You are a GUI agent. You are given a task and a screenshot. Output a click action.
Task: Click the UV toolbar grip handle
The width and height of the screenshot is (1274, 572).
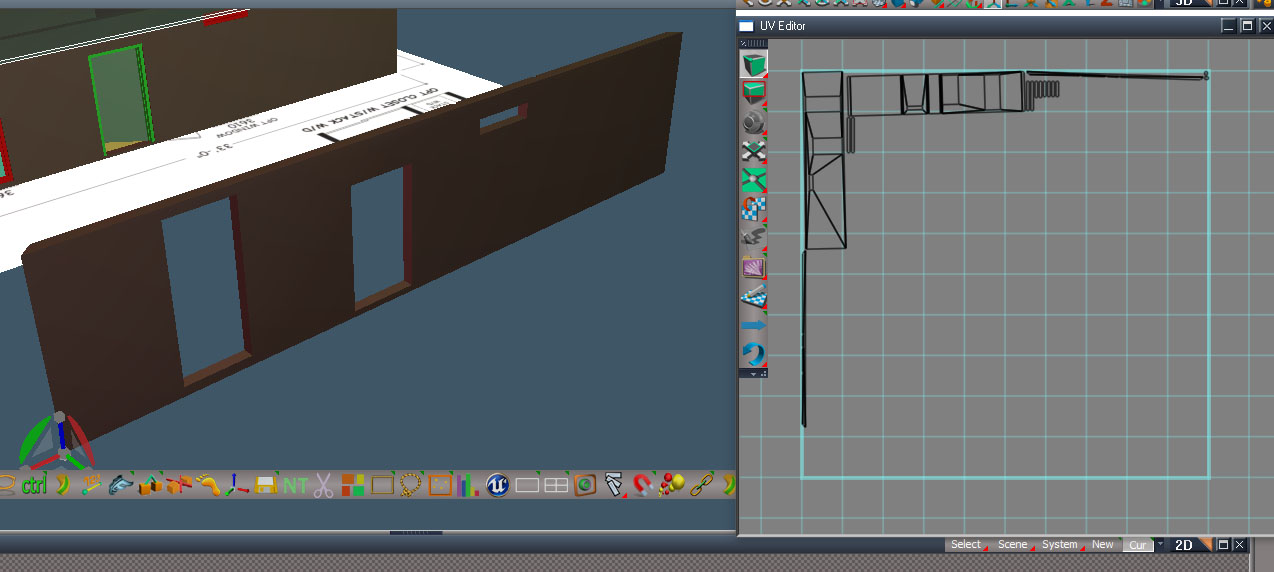(754, 44)
